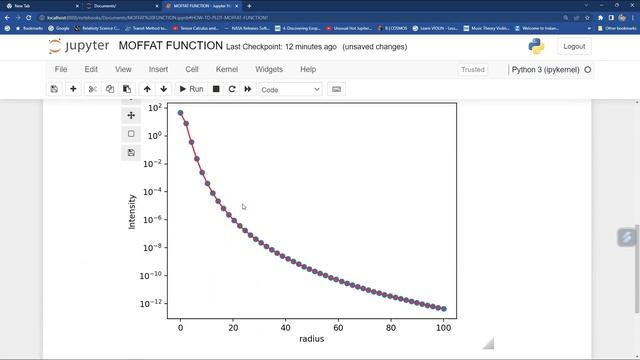Click the Python logo icon
Screen dimensions: 640x360
click(x=536, y=47)
